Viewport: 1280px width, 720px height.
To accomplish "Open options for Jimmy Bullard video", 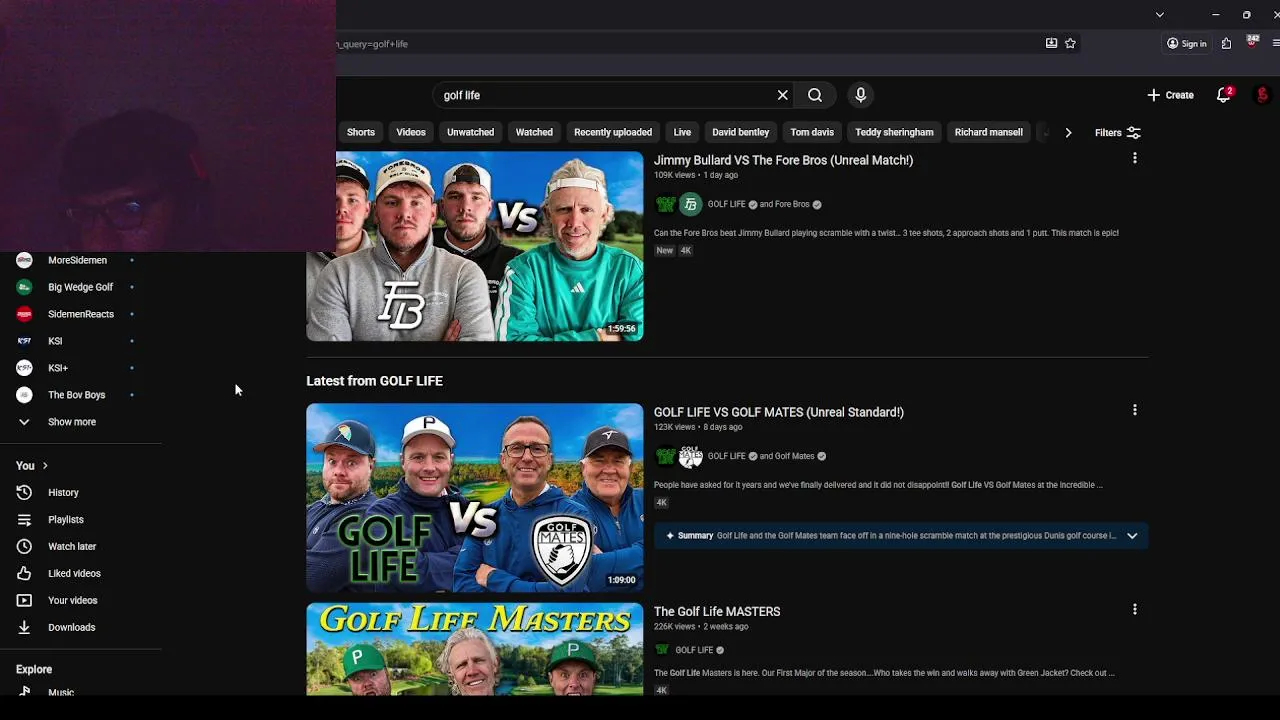I will 1134,158.
